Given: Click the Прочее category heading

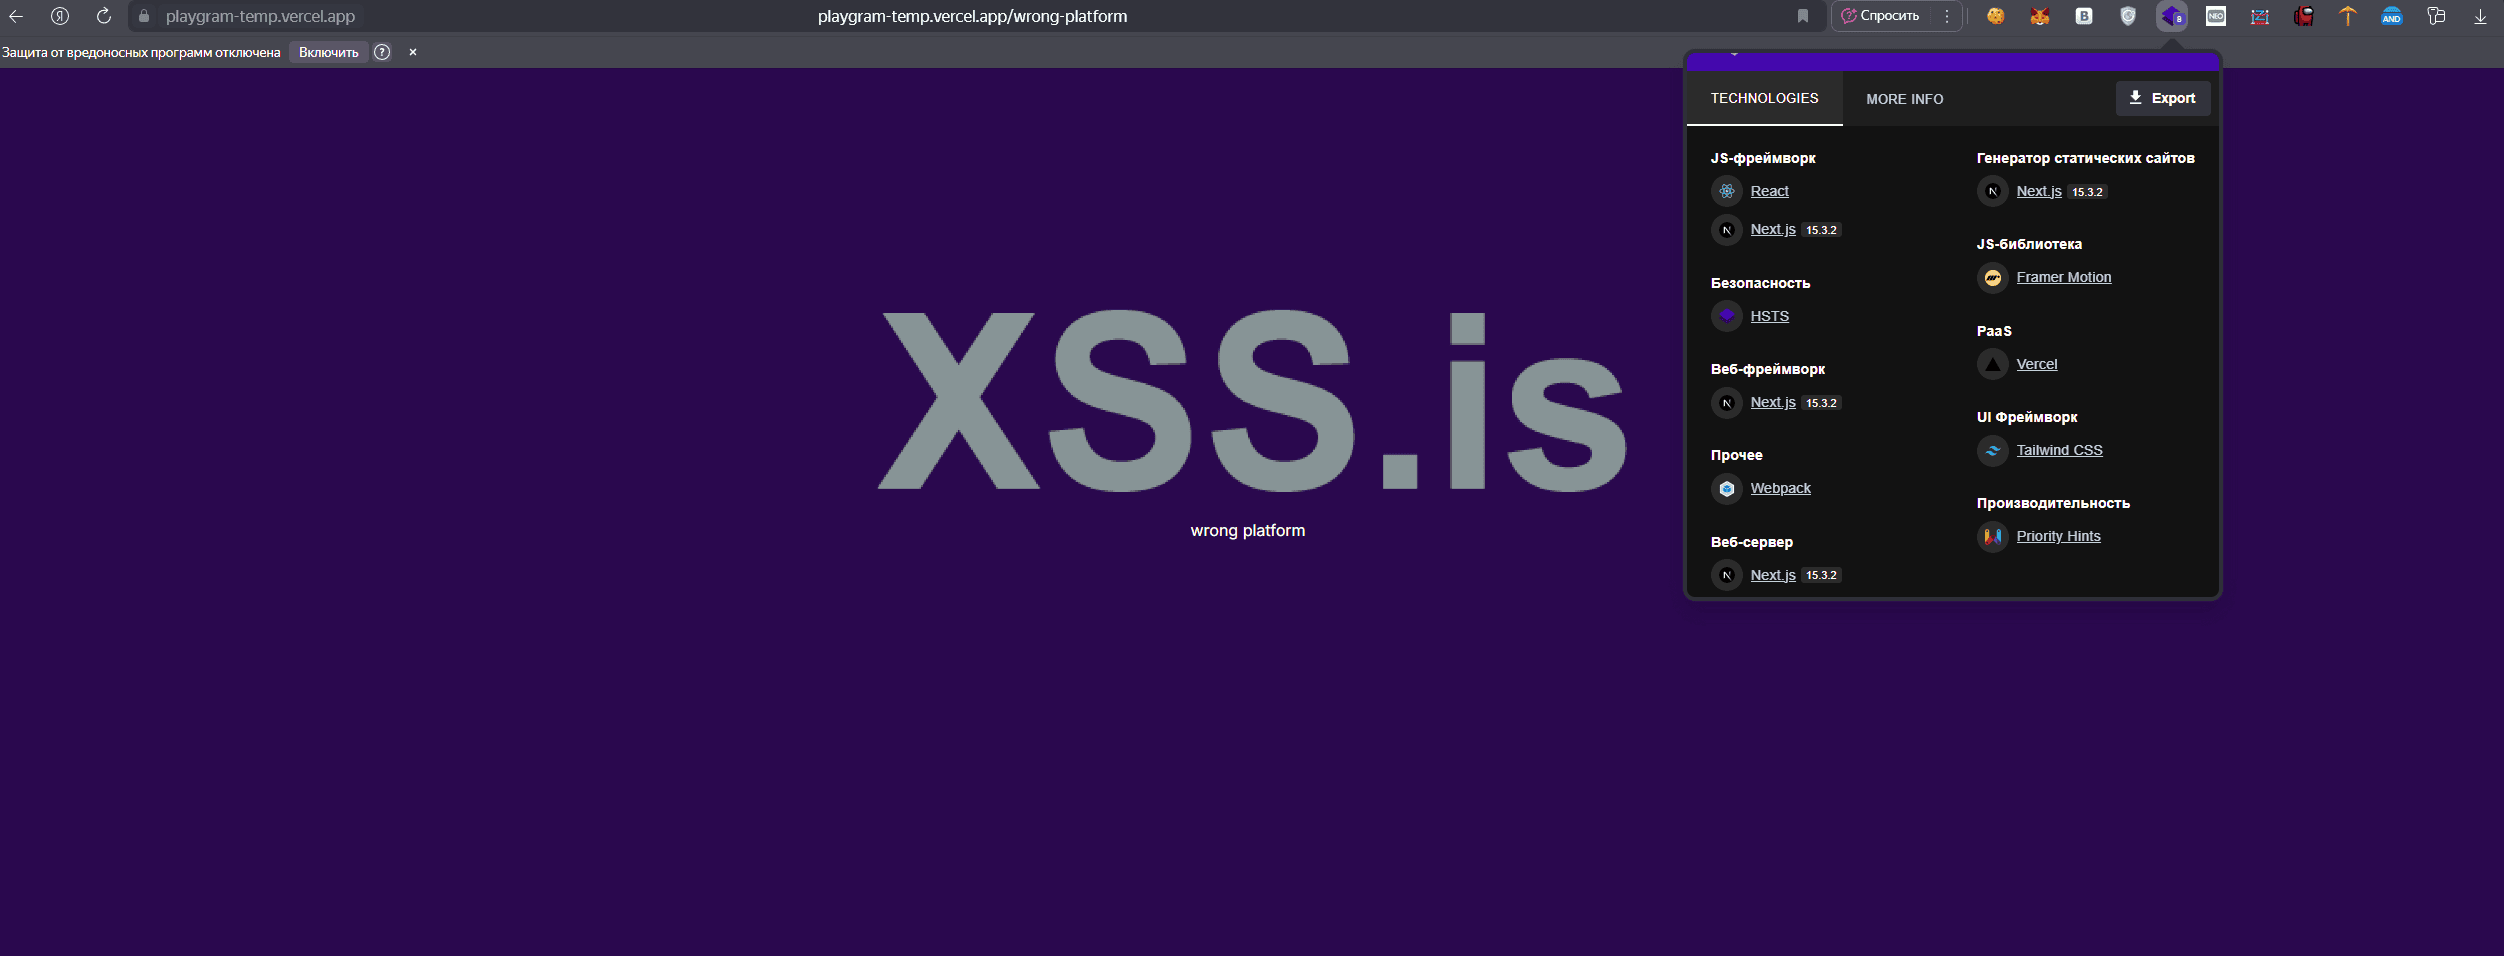Looking at the screenshot, I should [x=1737, y=455].
